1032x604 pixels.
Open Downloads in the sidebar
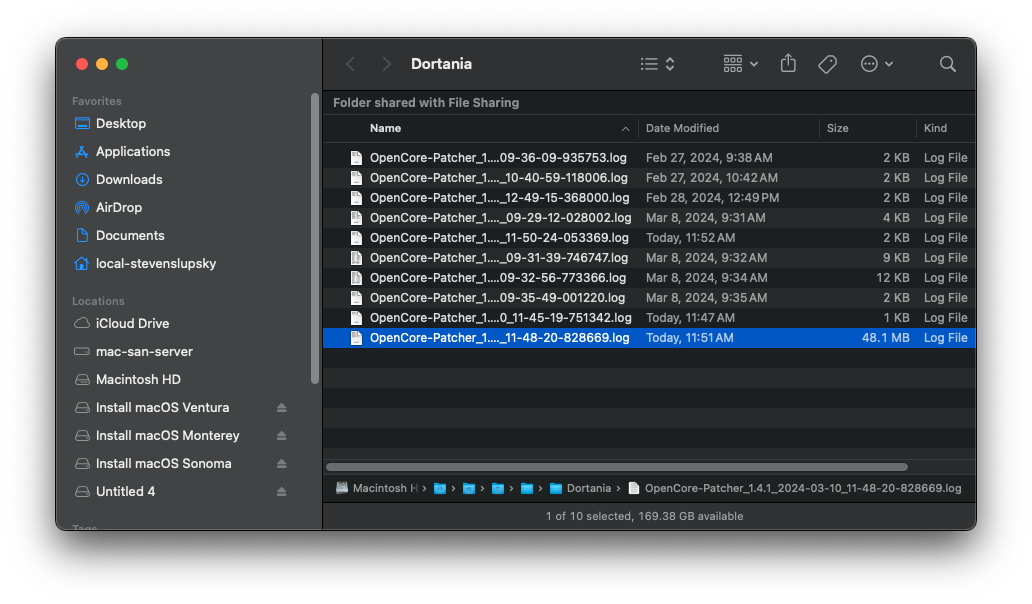pos(118,180)
